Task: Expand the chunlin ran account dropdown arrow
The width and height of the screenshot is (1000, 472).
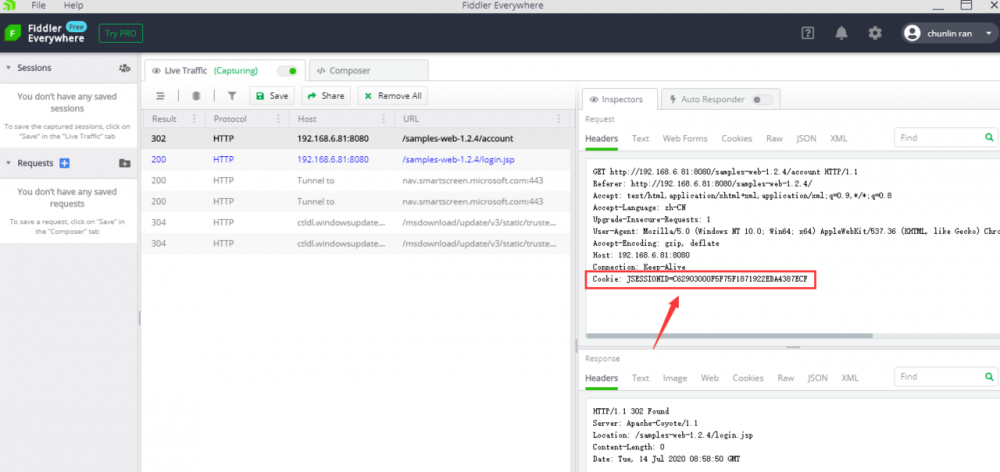Action: [989, 33]
